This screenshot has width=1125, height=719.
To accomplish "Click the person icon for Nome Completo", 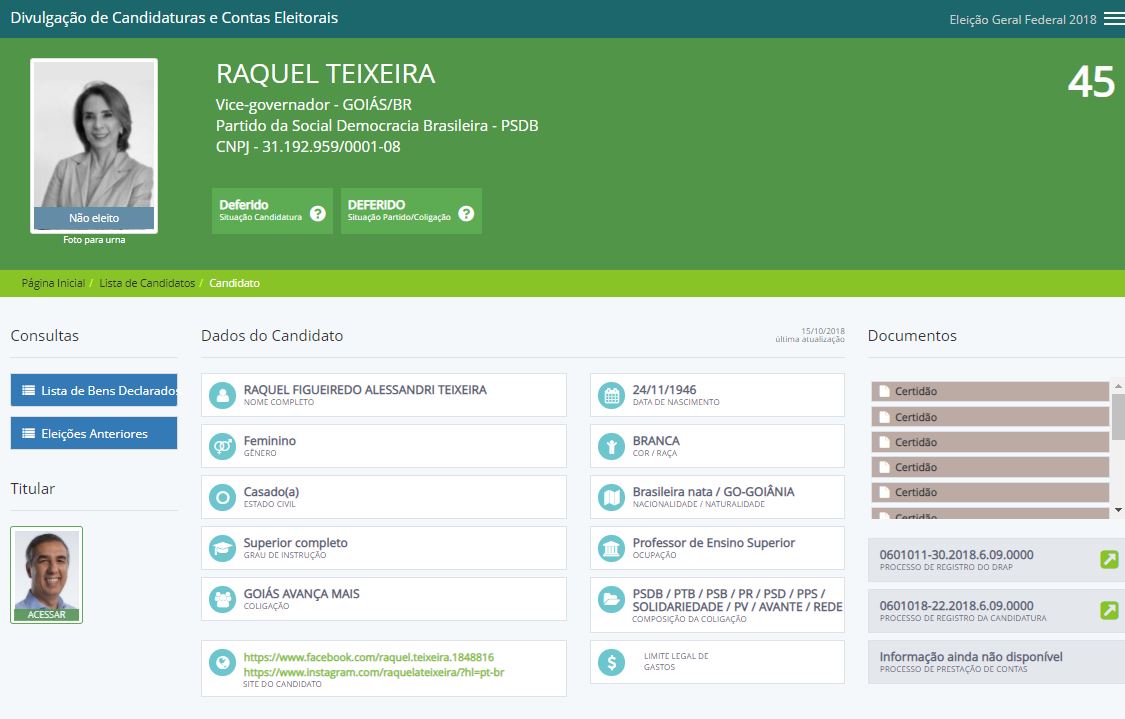I will [222, 395].
